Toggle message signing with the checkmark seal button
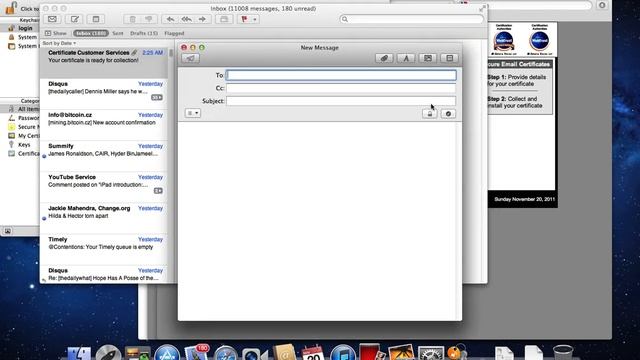640x360 pixels. tap(448, 114)
